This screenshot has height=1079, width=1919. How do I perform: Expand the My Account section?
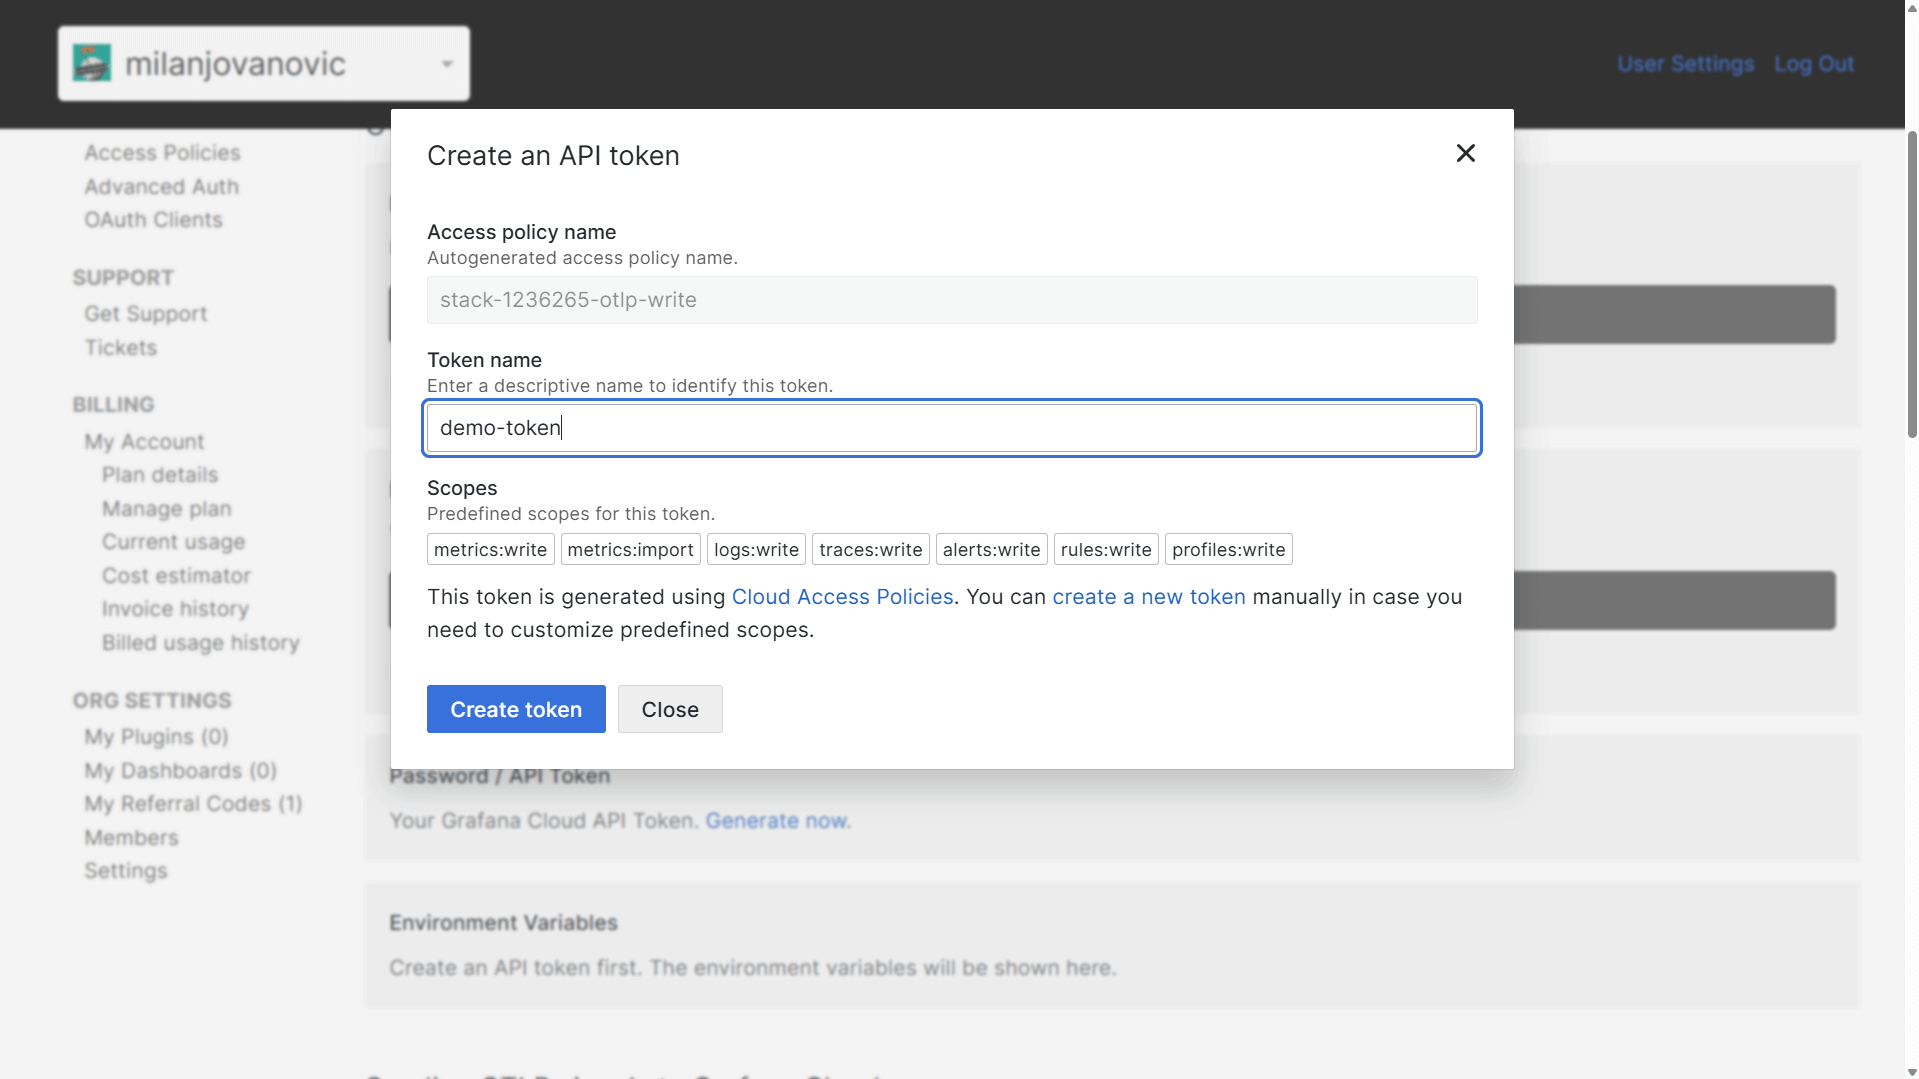click(x=144, y=441)
